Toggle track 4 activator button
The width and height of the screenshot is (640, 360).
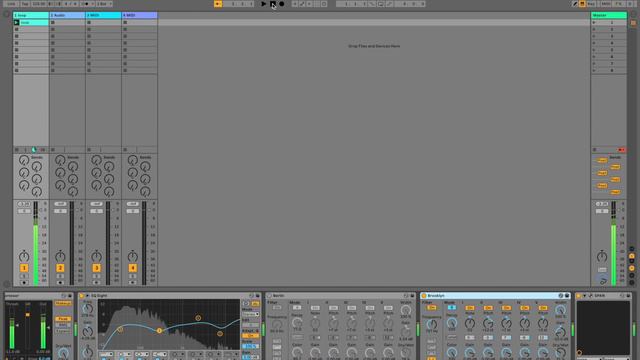click(133, 268)
